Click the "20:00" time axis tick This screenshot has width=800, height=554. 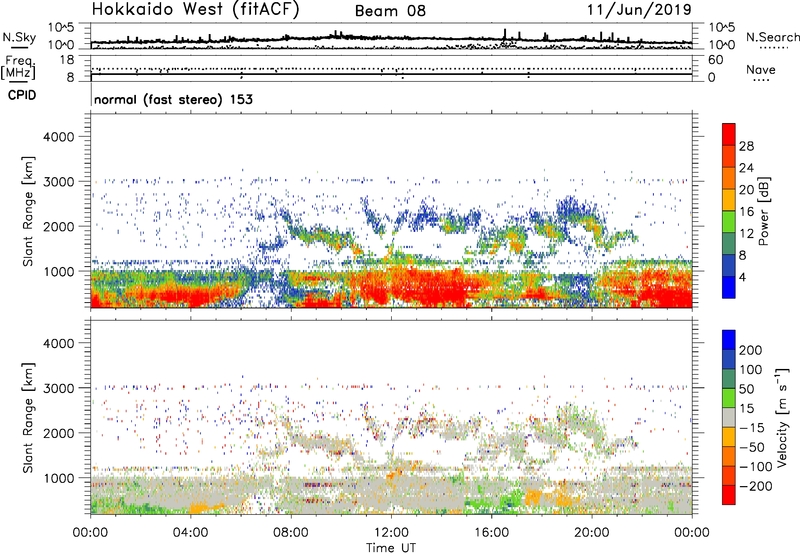pyautogui.click(x=591, y=533)
